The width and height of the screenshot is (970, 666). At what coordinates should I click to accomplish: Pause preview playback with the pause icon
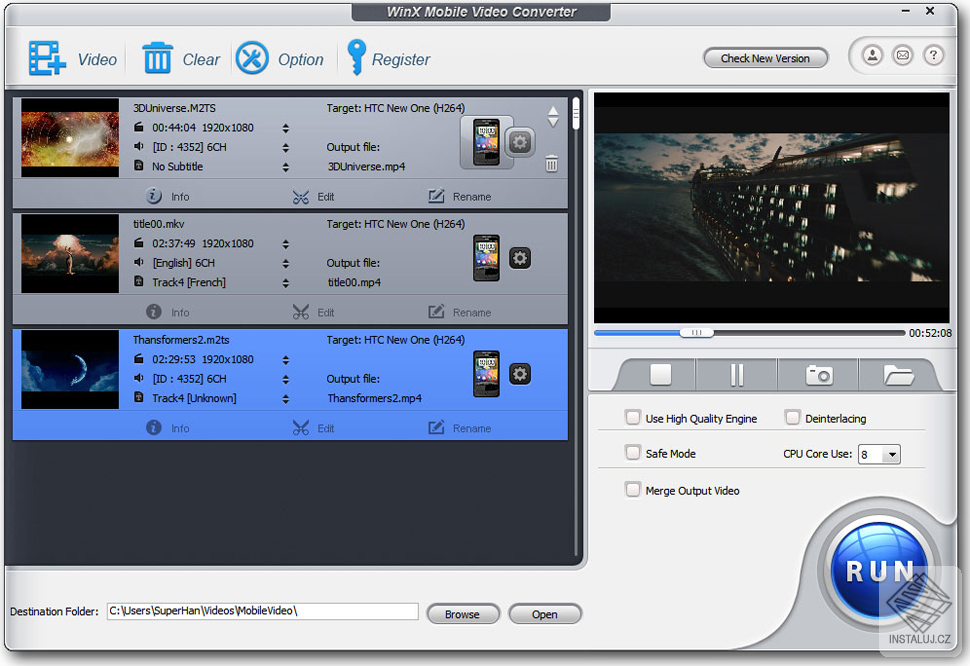click(x=736, y=373)
